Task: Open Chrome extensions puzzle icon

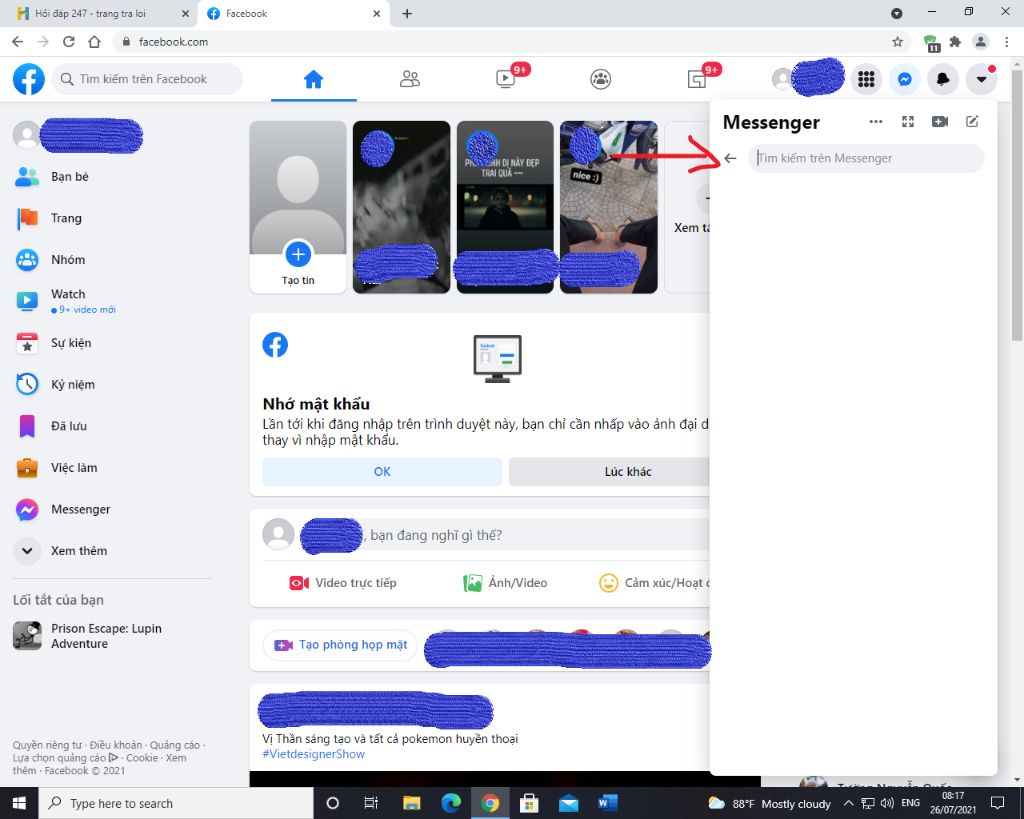Action: (955, 42)
